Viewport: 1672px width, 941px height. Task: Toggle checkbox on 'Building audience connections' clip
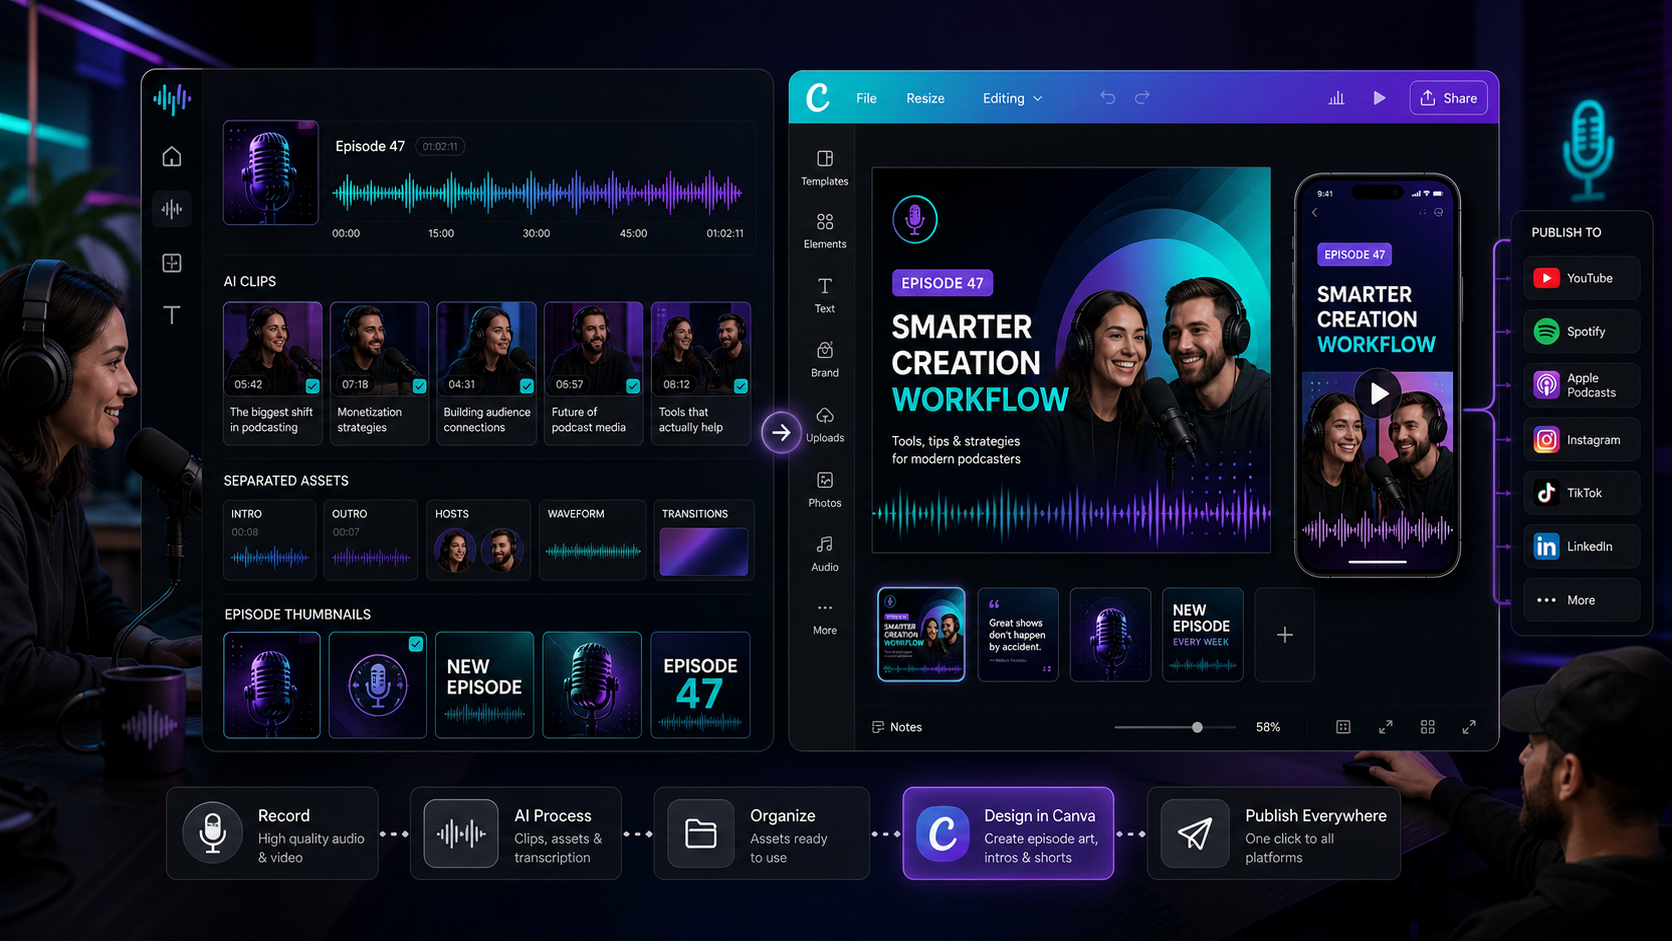pos(527,386)
